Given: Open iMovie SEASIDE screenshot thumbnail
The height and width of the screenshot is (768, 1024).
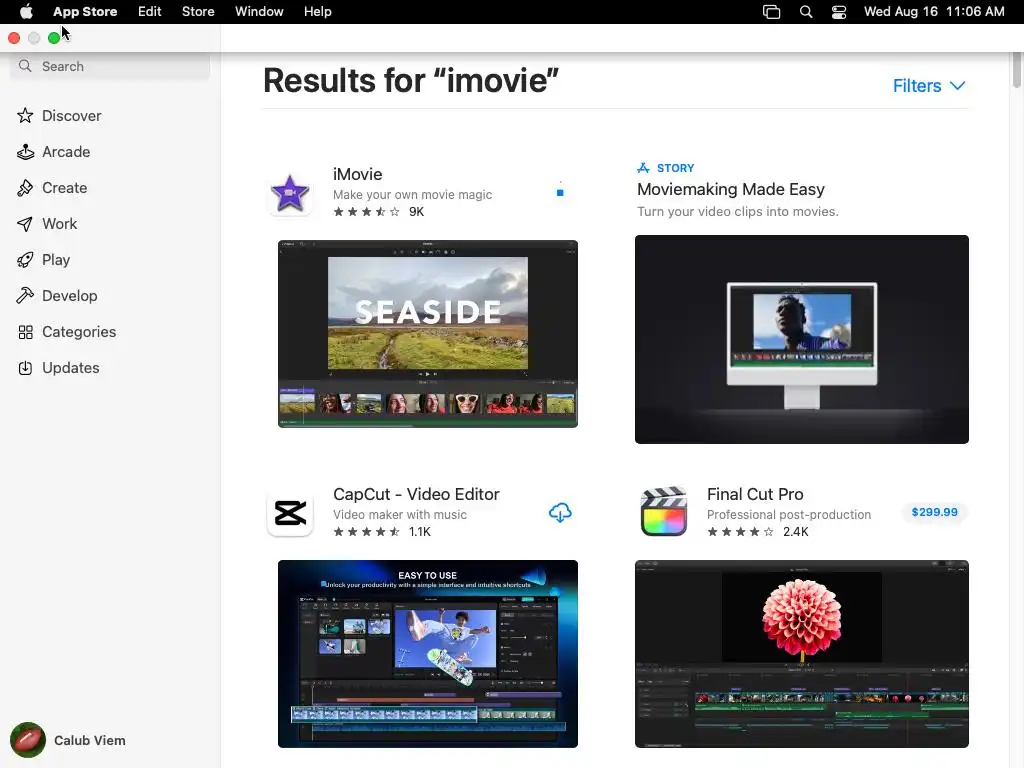Looking at the screenshot, I should 428,334.
